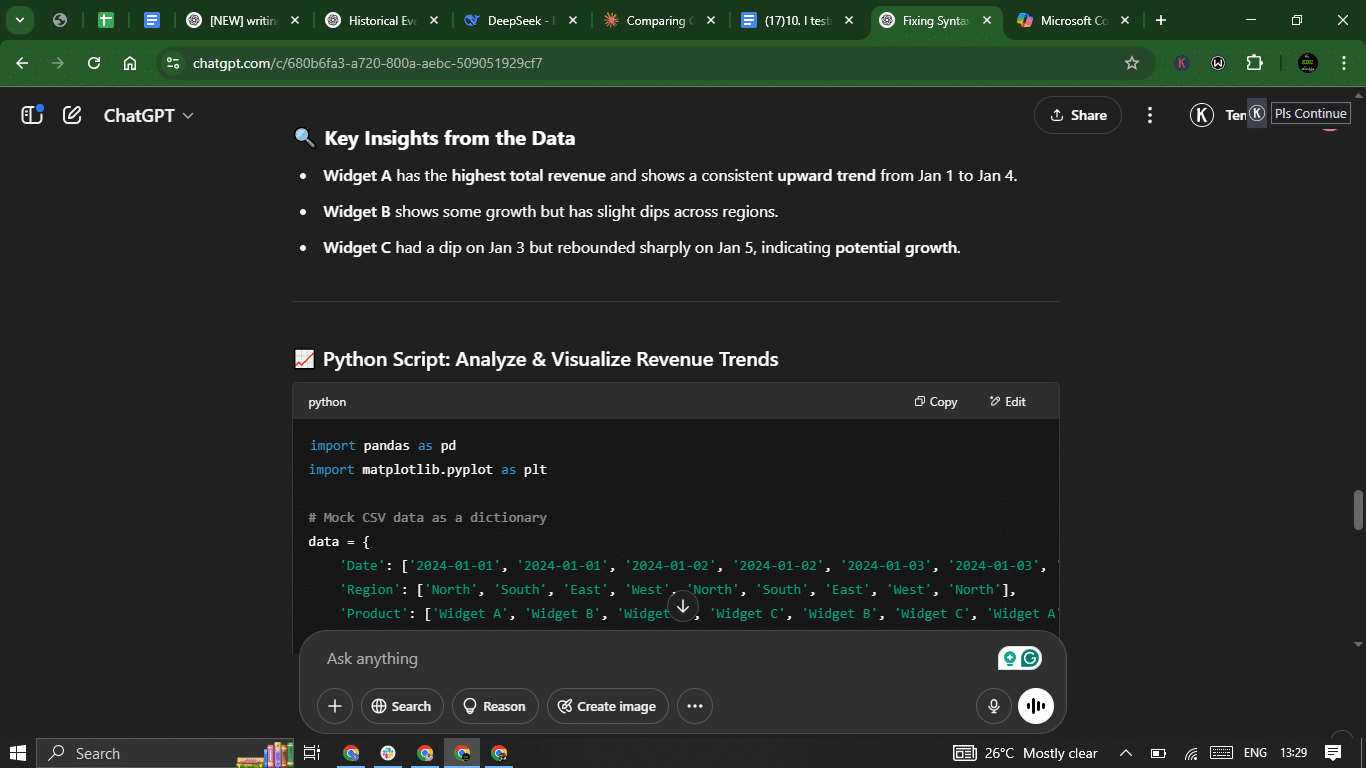Open the ChatGPT sidebar panel icon
Screen dimensions: 1366x768
pos(32,115)
